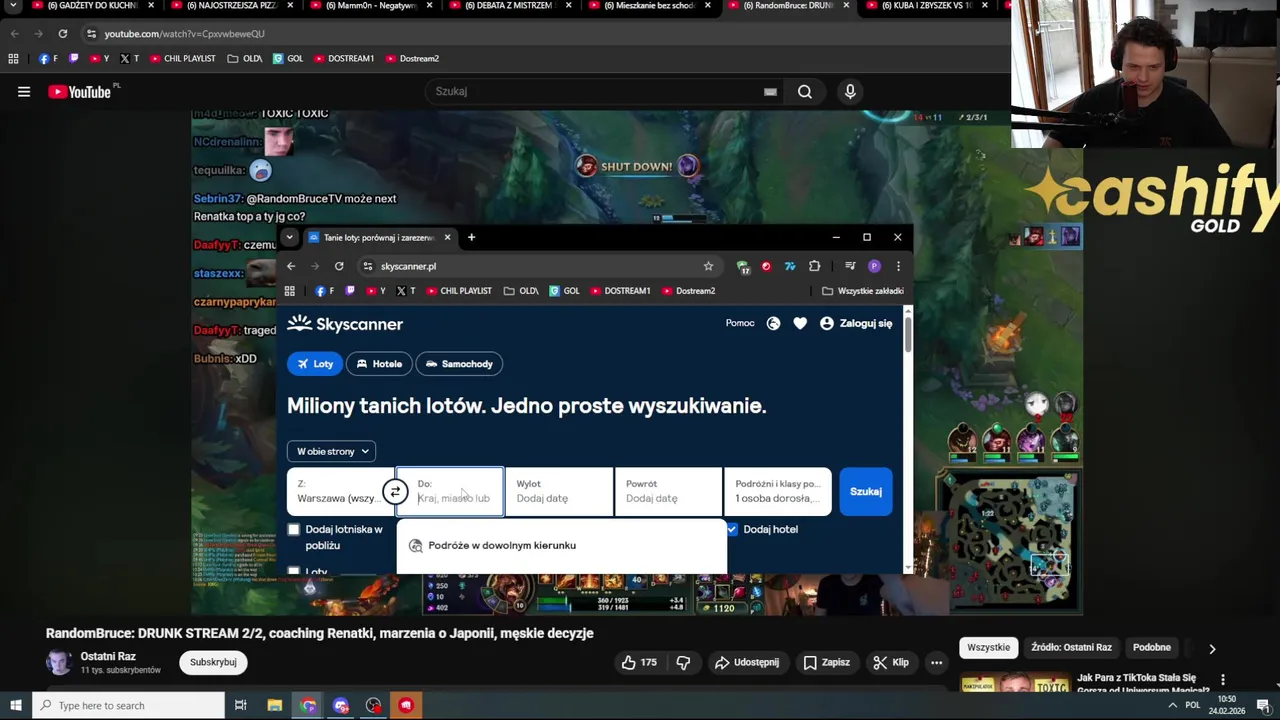Image resolution: width=1280 pixels, height=720 pixels.
Task: Start YouTube voice search with microphone
Action: [850, 91]
